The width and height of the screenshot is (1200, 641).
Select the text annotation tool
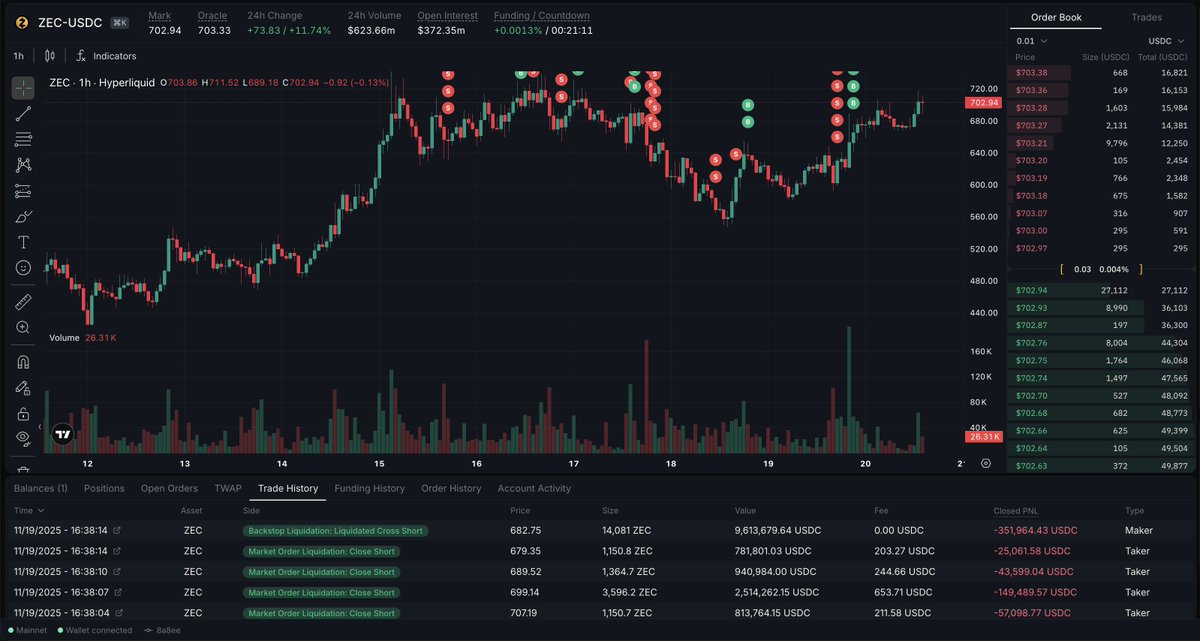click(21, 241)
